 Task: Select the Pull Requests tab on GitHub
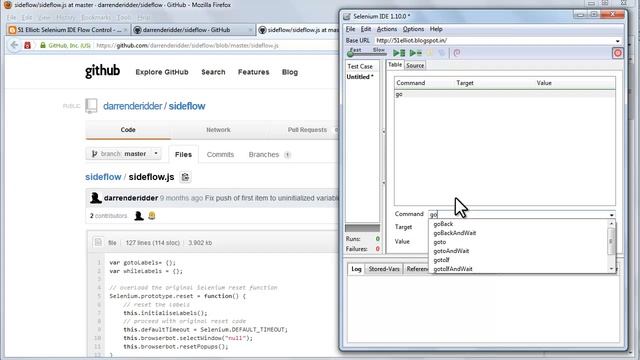click(307, 130)
